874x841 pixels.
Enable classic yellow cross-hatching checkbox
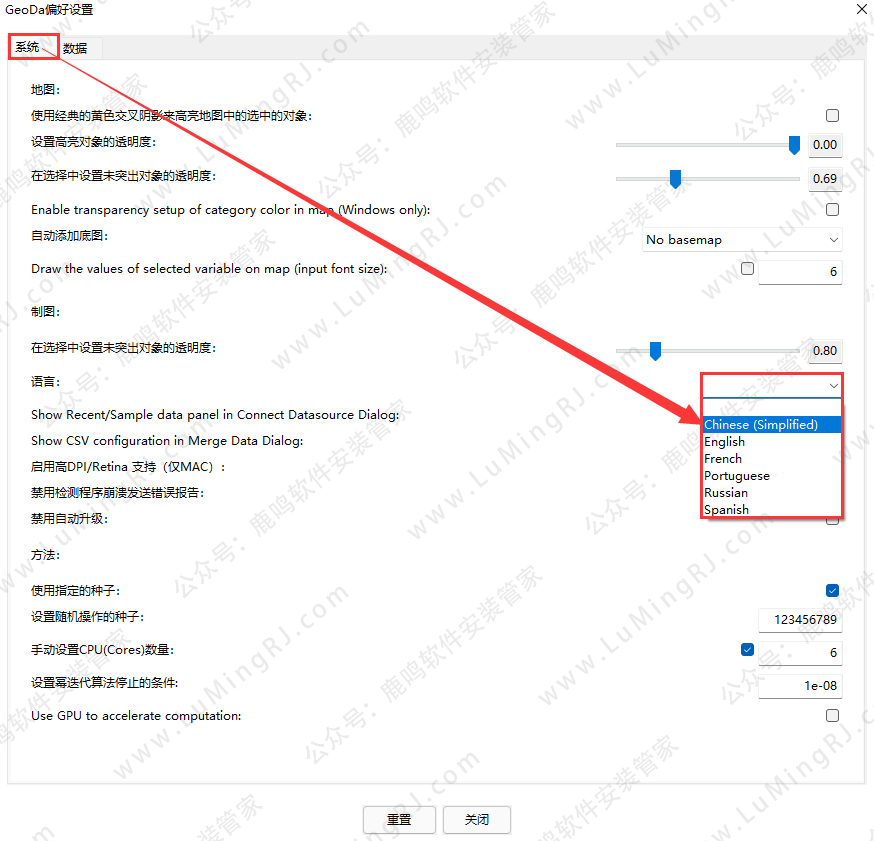pyautogui.click(x=832, y=116)
